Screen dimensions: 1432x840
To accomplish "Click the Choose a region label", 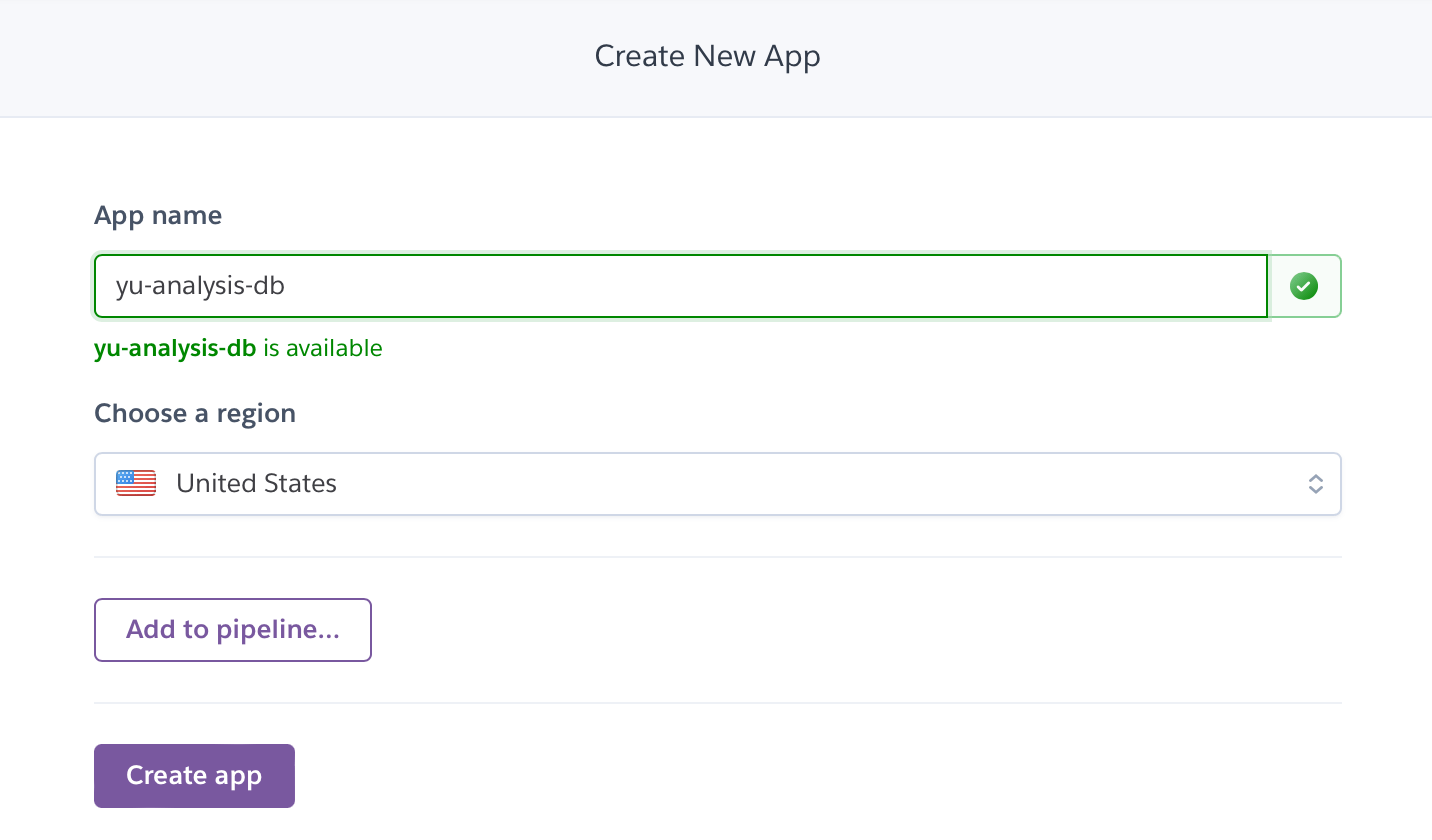I will tap(195, 413).
